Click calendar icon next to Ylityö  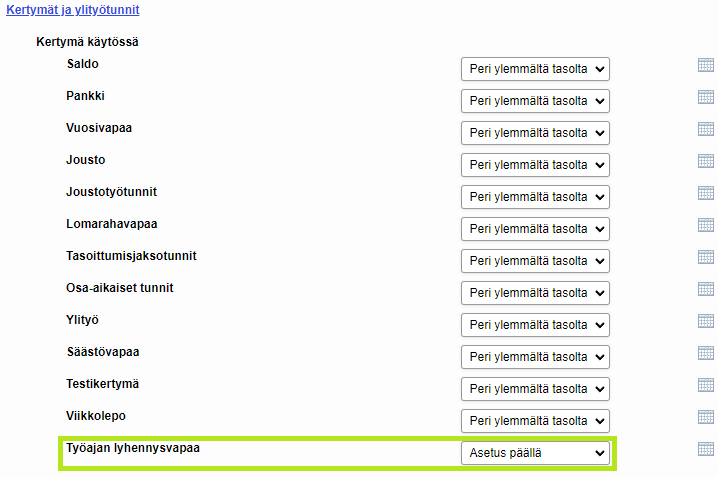pos(706,321)
